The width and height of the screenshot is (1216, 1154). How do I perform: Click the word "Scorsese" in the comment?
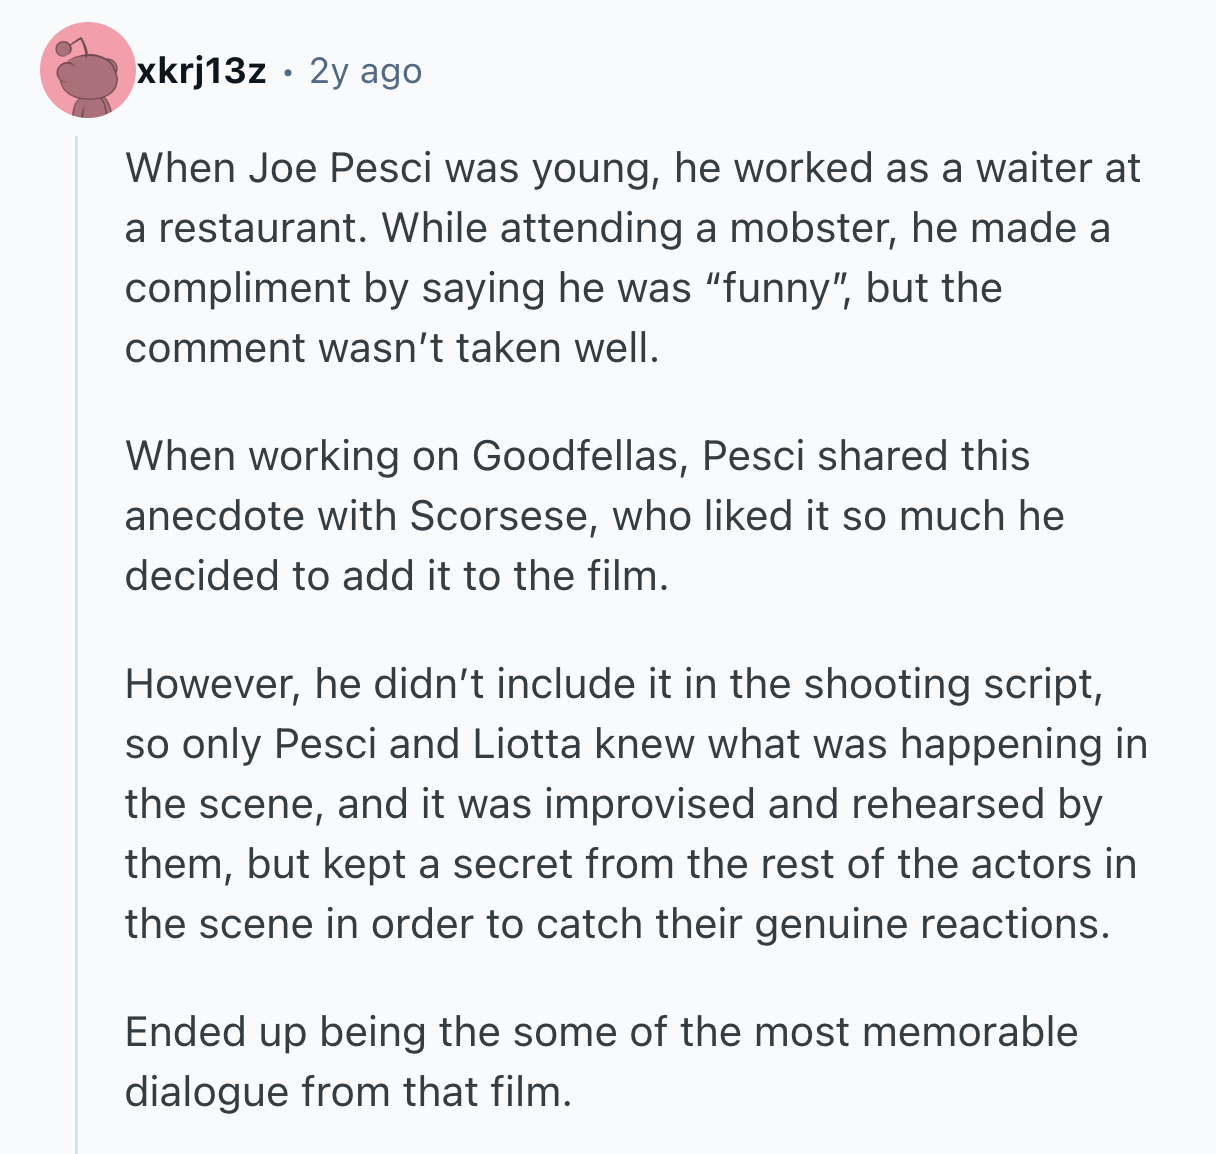point(497,516)
